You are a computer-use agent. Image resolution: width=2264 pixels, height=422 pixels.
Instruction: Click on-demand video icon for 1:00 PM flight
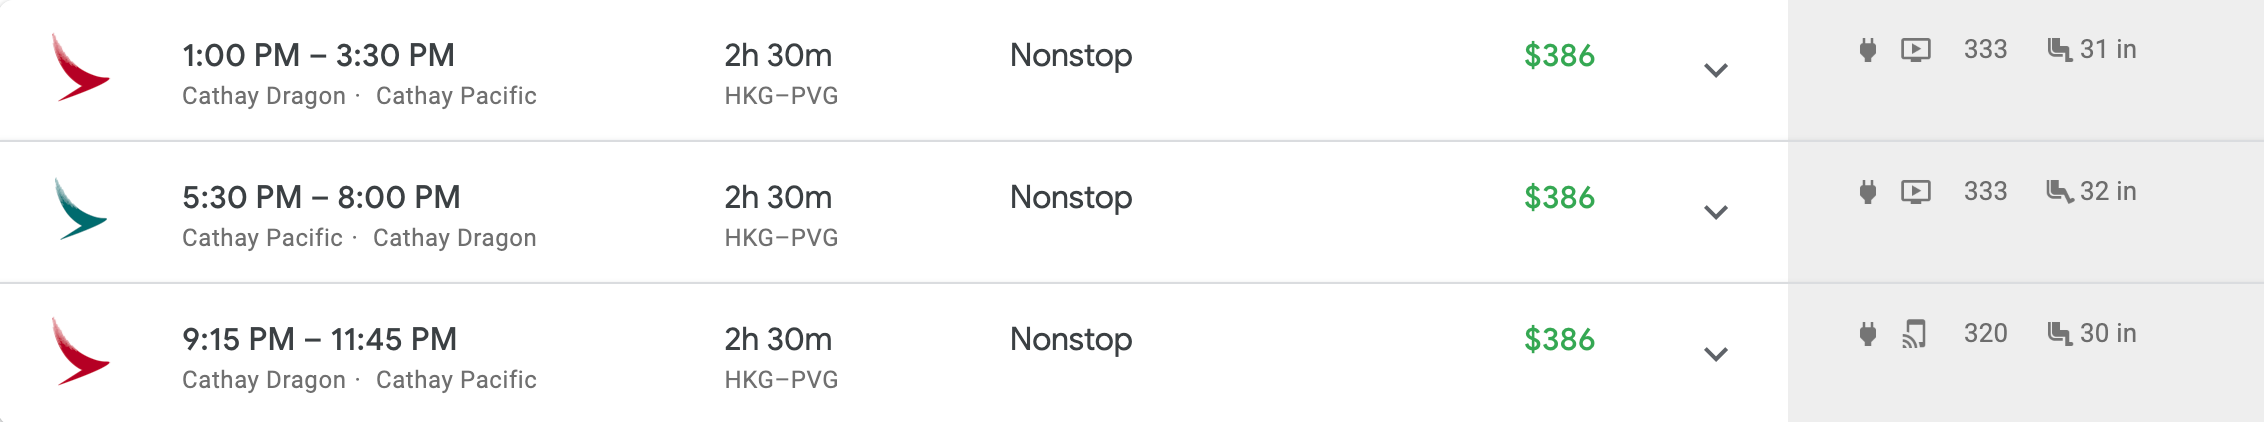1915,50
